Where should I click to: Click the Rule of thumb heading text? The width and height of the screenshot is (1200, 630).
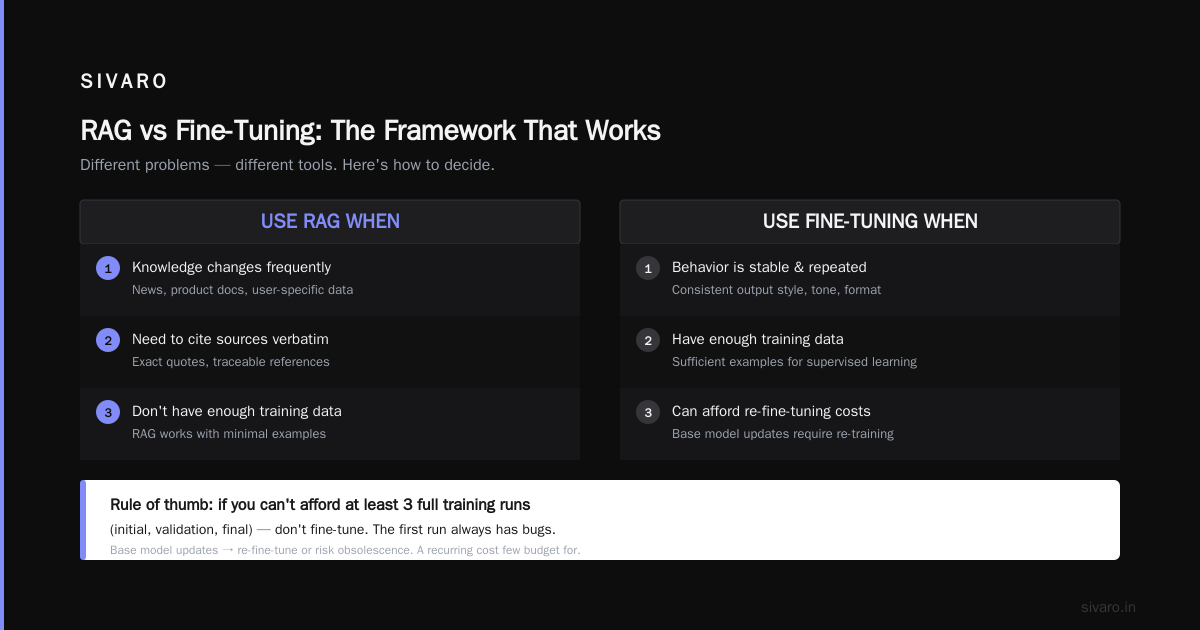(320, 504)
